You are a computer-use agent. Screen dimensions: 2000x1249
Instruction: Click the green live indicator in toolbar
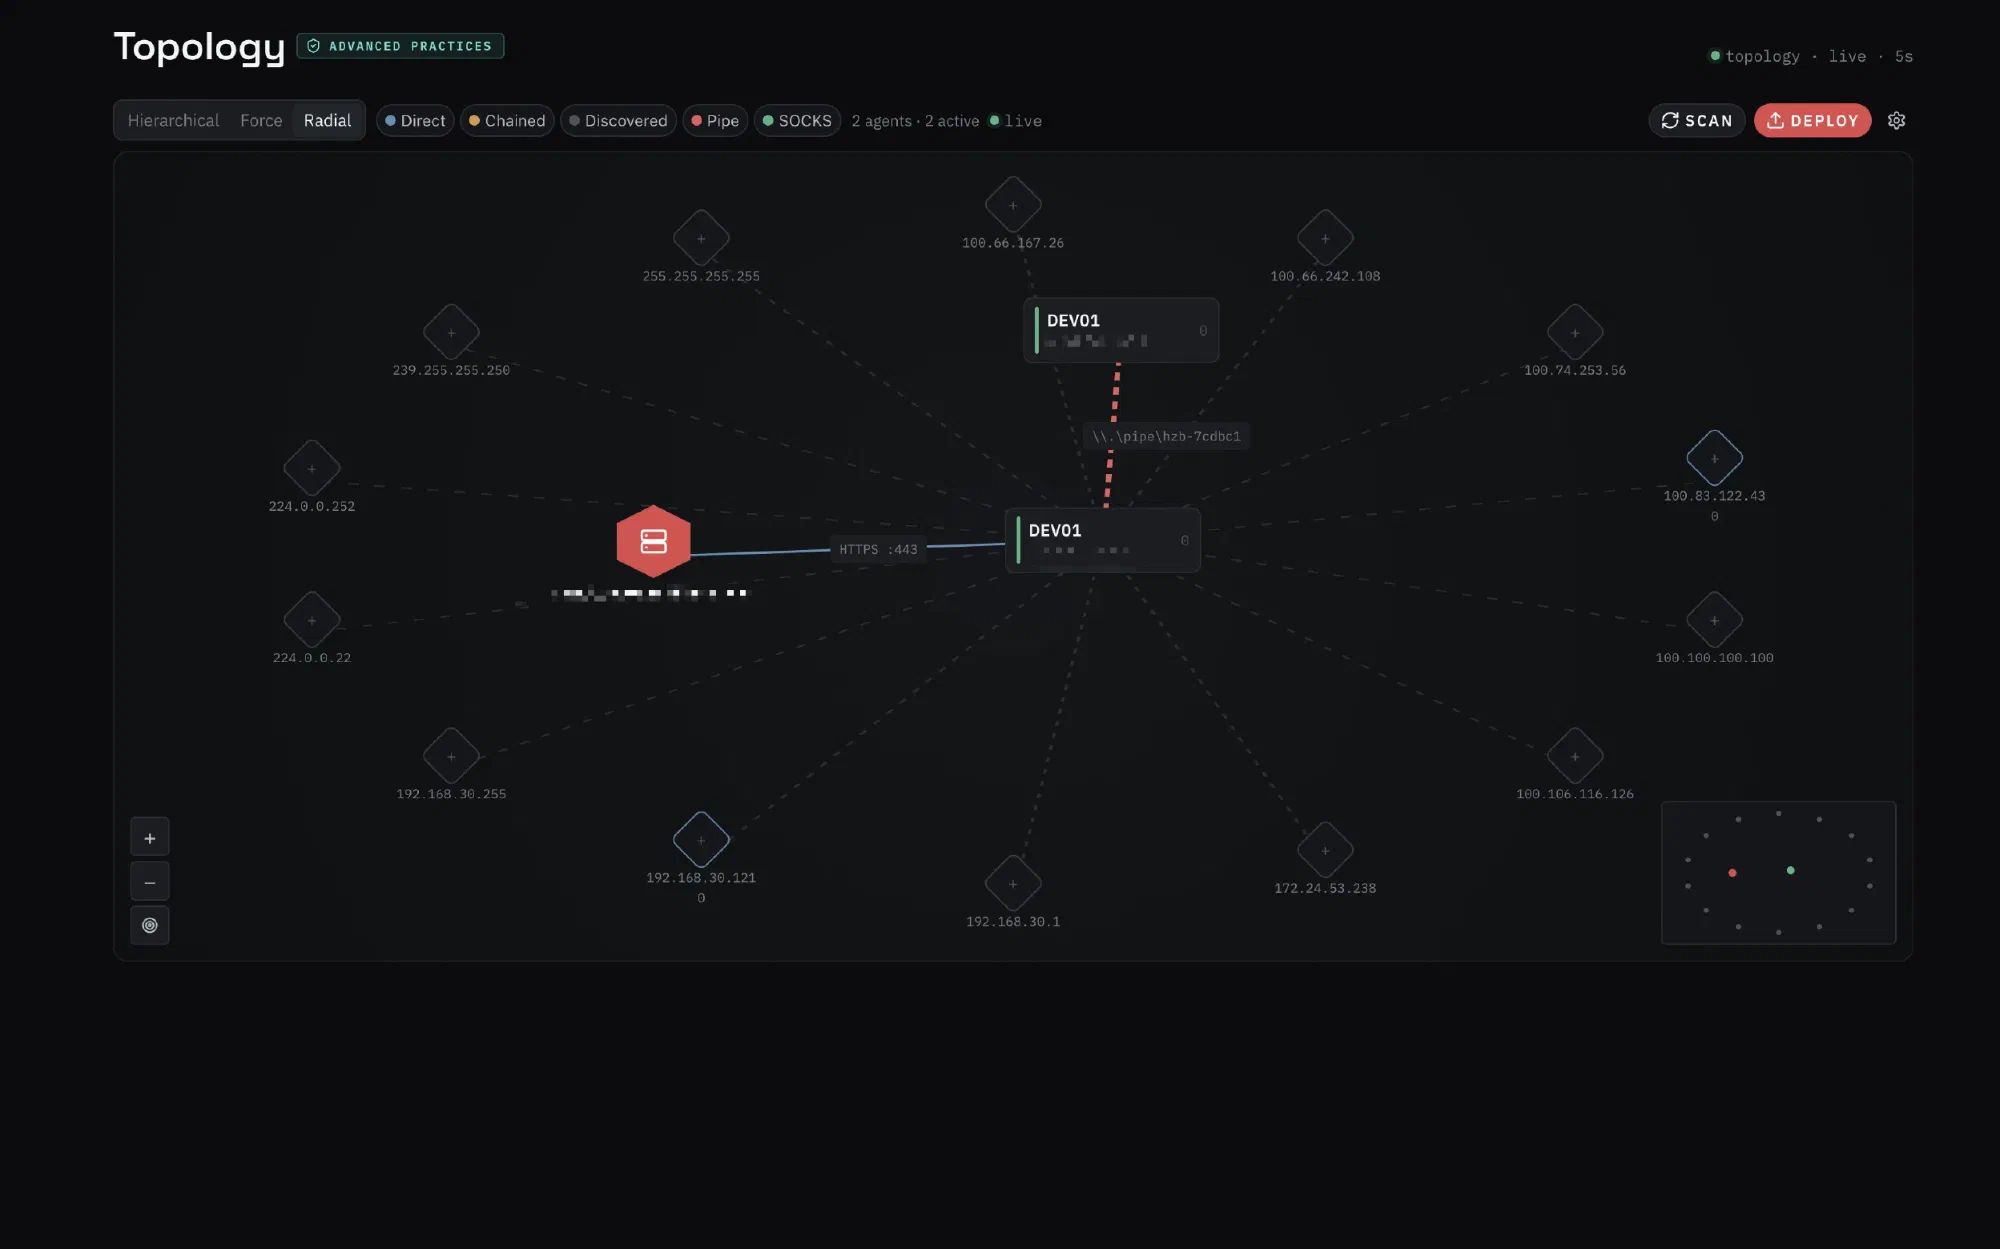coord(1015,121)
